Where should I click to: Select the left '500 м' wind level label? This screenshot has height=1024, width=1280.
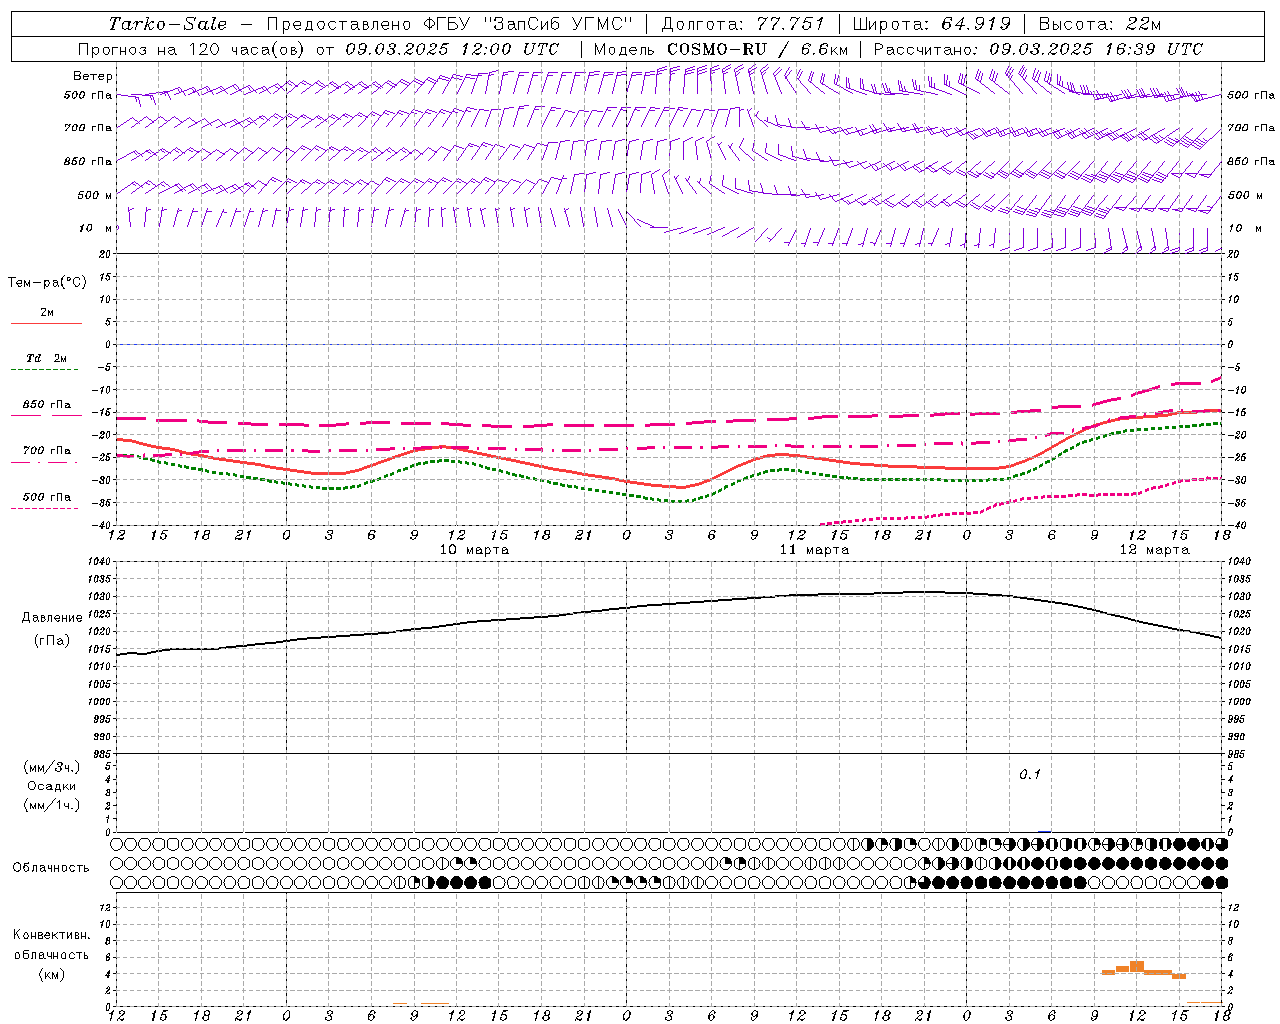[x=95, y=195]
